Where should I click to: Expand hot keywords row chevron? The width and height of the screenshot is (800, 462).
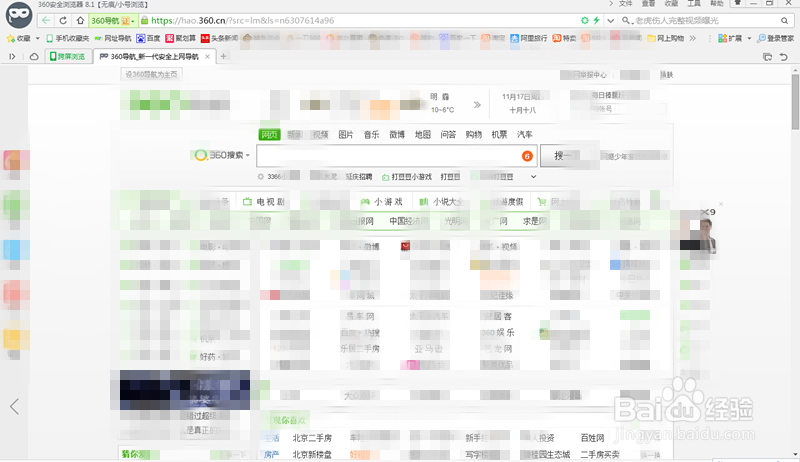[533, 176]
